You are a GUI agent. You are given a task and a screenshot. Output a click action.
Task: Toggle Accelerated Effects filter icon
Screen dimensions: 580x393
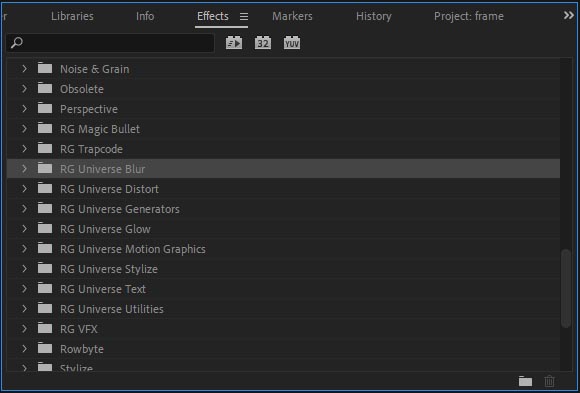coord(234,43)
